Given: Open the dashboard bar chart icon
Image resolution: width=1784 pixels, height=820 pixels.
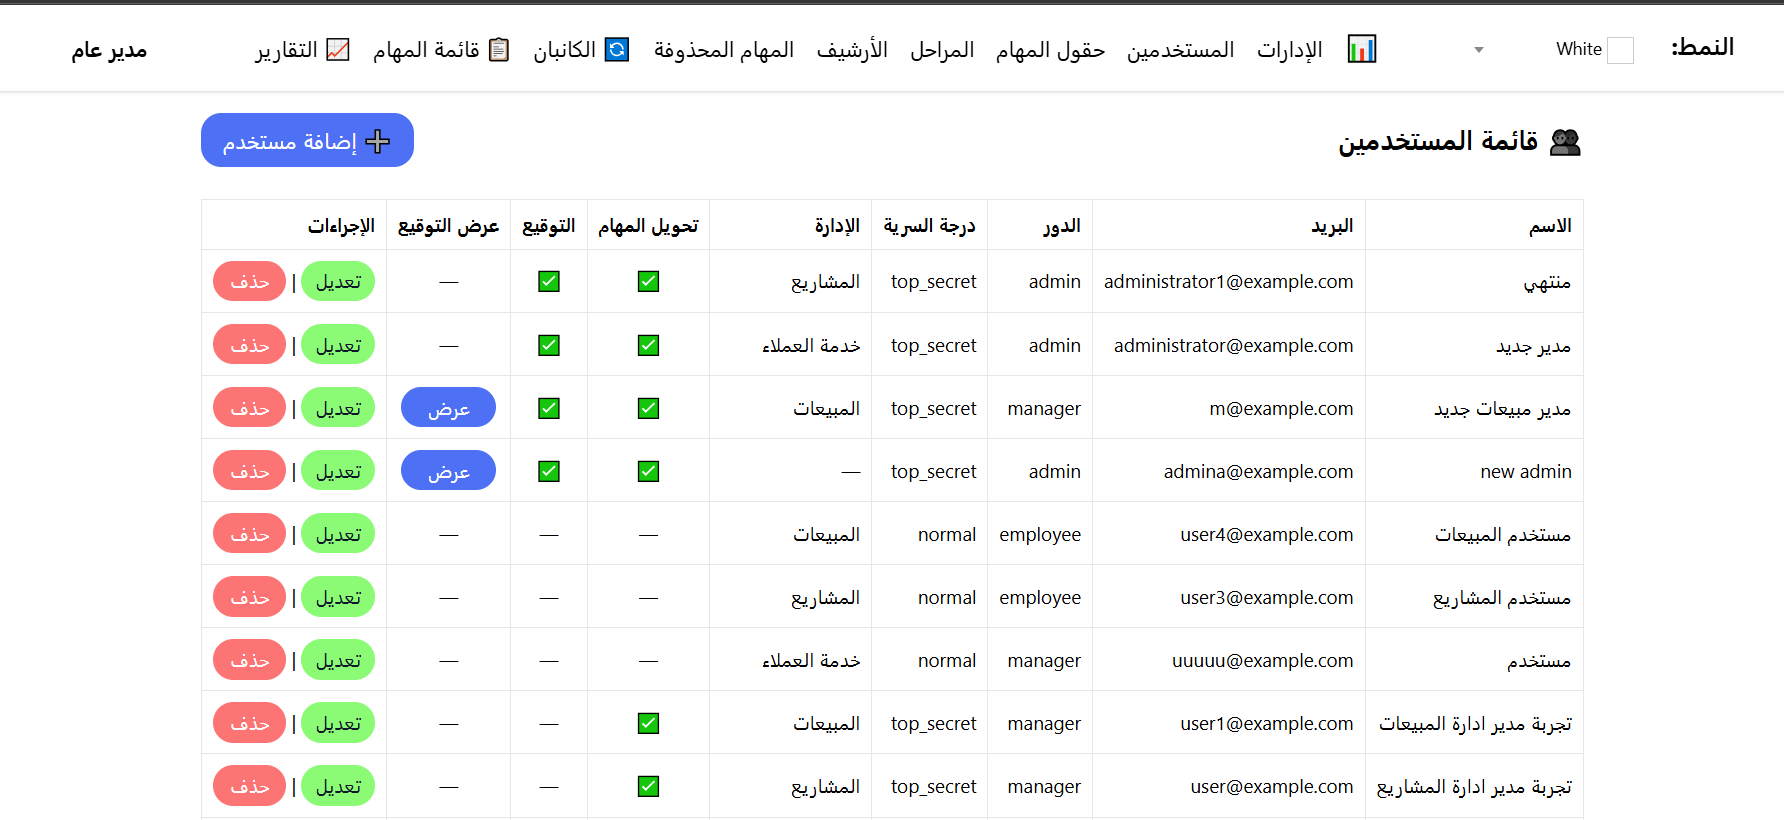Looking at the screenshot, I should [x=1361, y=49].
